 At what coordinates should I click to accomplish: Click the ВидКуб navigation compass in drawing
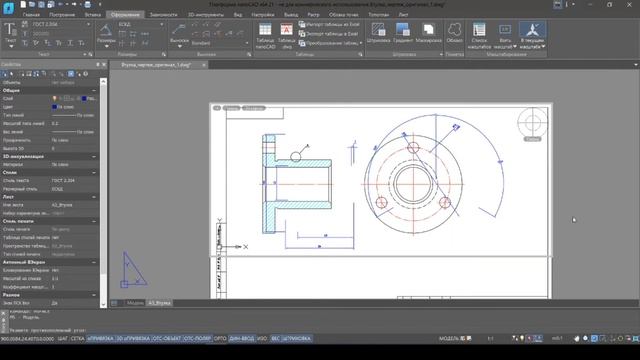(532, 122)
